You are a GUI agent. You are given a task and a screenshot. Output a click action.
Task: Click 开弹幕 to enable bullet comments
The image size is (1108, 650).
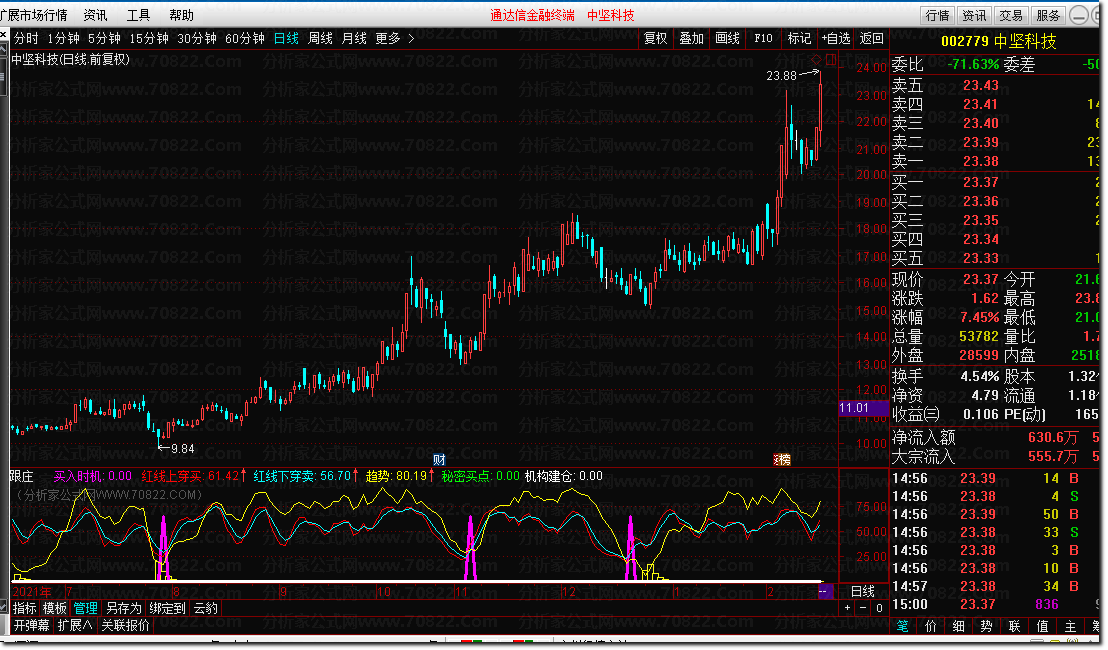pyautogui.click(x=32, y=625)
